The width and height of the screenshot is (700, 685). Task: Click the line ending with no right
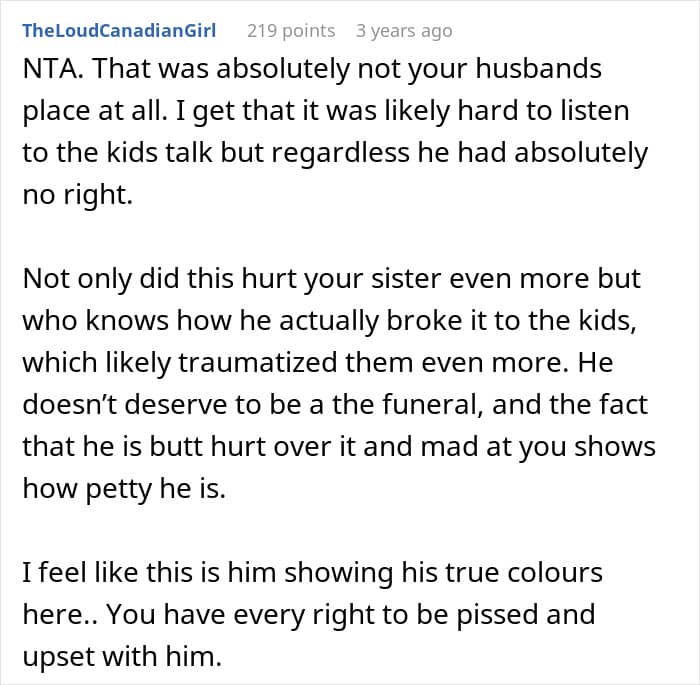point(78,195)
